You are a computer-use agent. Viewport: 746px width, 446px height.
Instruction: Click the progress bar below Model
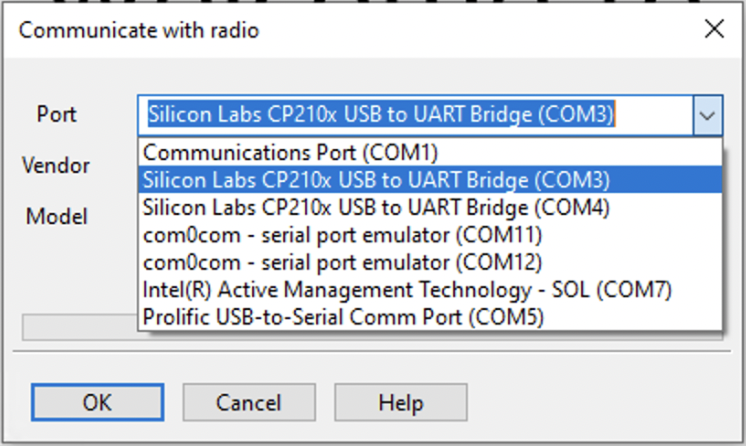click(x=79, y=327)
